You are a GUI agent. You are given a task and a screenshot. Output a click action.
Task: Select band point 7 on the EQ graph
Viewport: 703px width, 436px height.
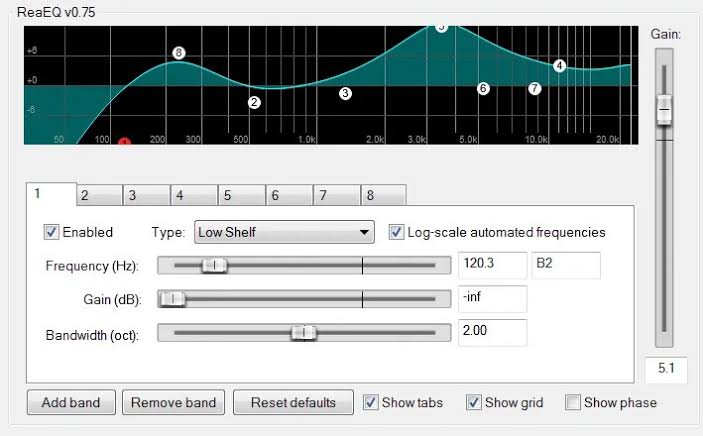click(534, 88)
